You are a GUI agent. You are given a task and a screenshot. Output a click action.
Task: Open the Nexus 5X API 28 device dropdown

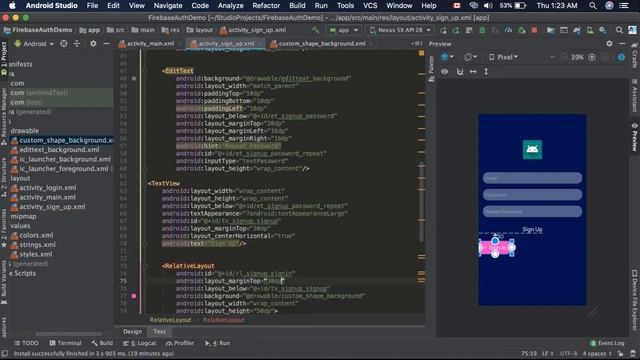400,30
